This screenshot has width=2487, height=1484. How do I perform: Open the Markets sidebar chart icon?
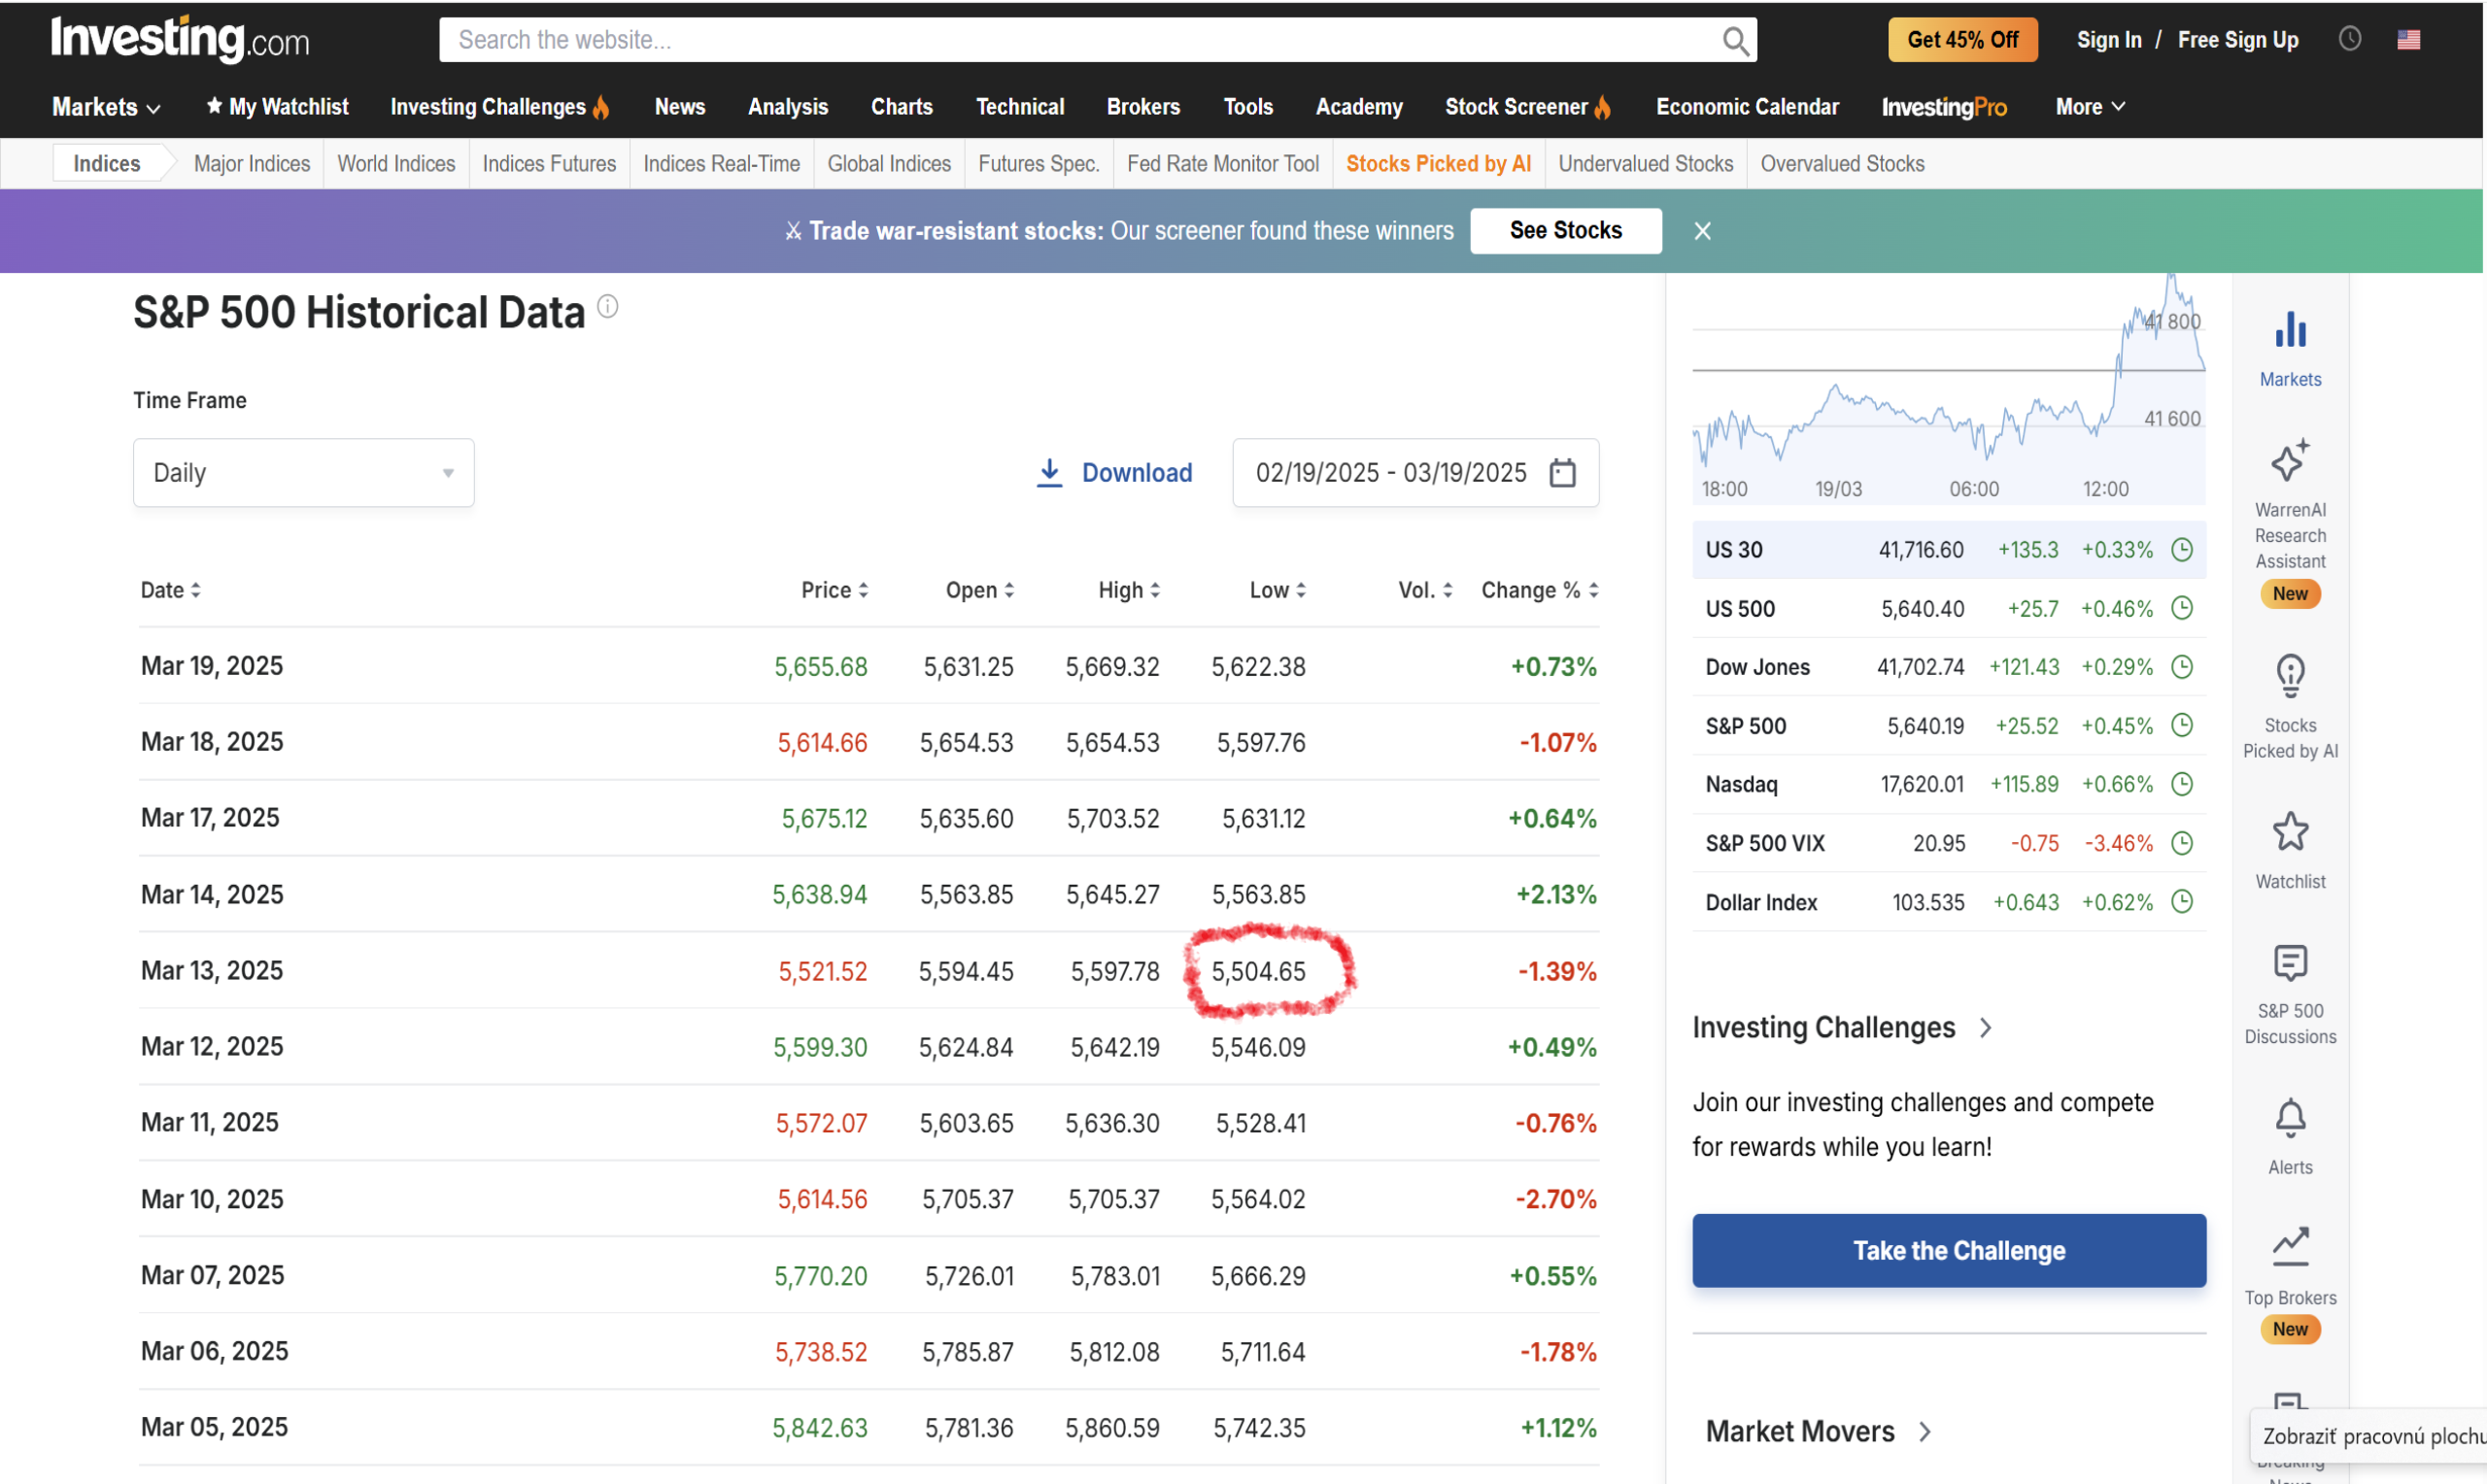click(2289, 330)
